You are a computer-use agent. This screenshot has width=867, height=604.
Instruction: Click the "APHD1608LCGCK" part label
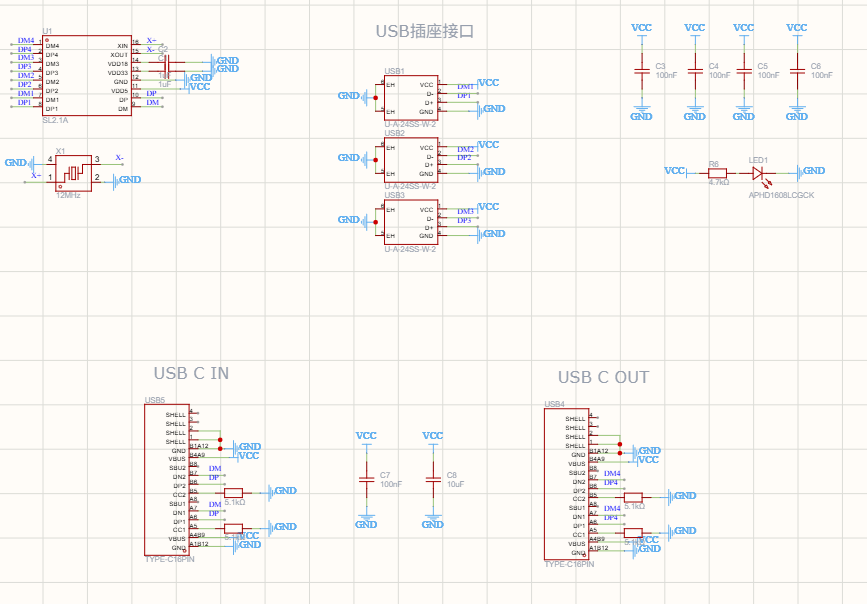point(781,195)
